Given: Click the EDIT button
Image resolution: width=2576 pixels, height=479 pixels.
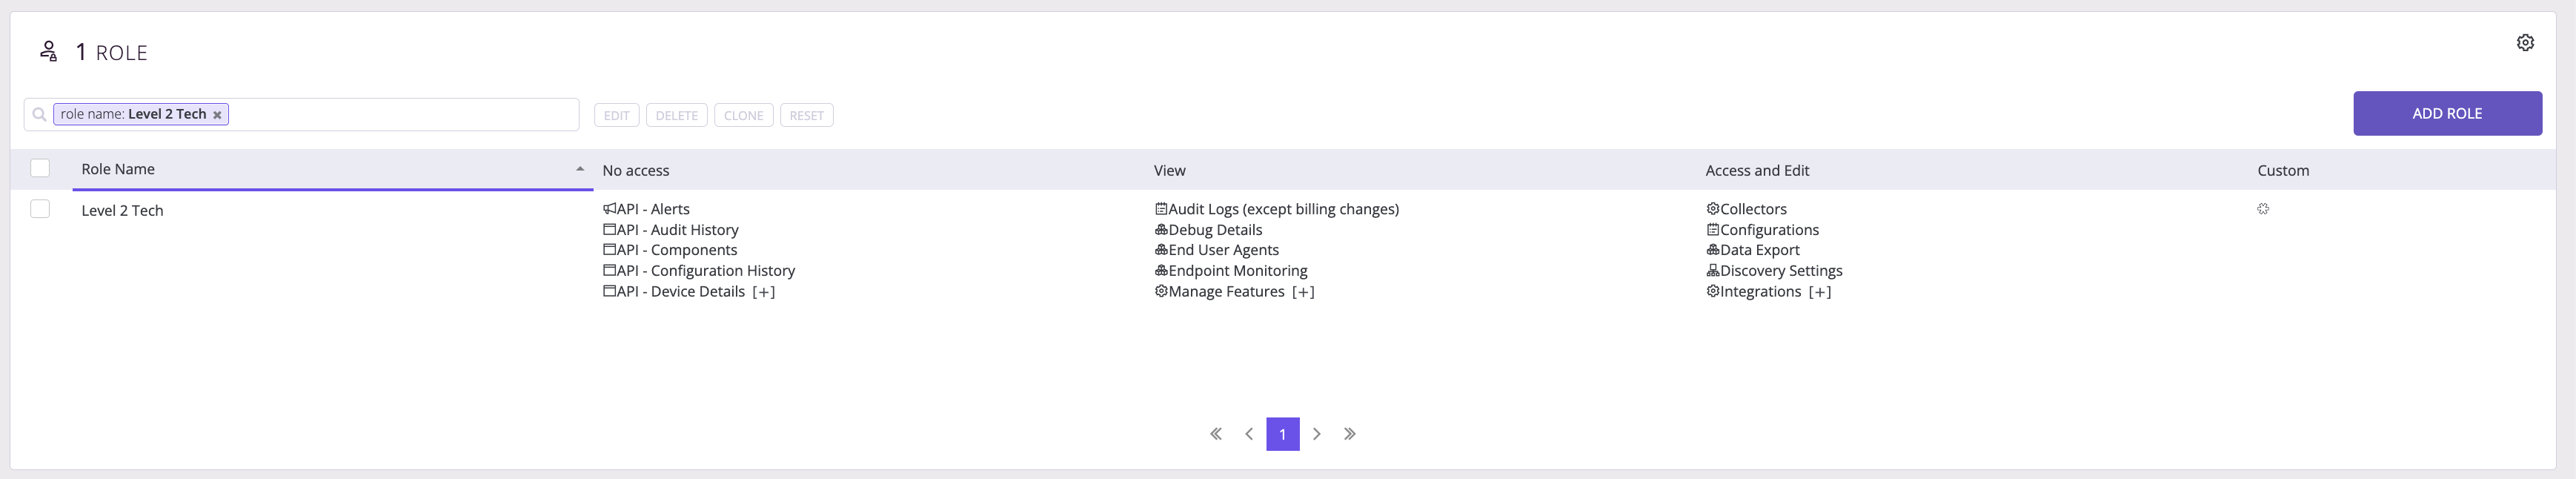Looking at the screenshot, I should [x=617, y=115].
